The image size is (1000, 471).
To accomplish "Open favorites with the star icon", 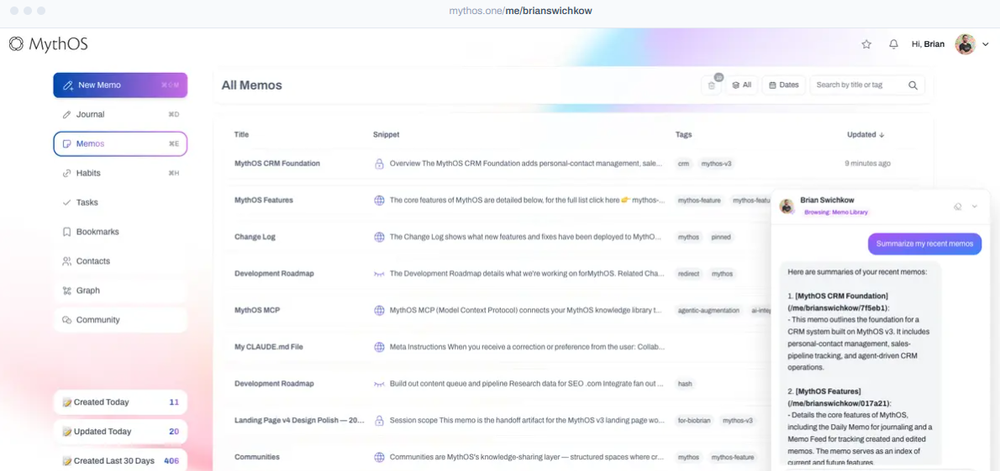I will 866,45.
